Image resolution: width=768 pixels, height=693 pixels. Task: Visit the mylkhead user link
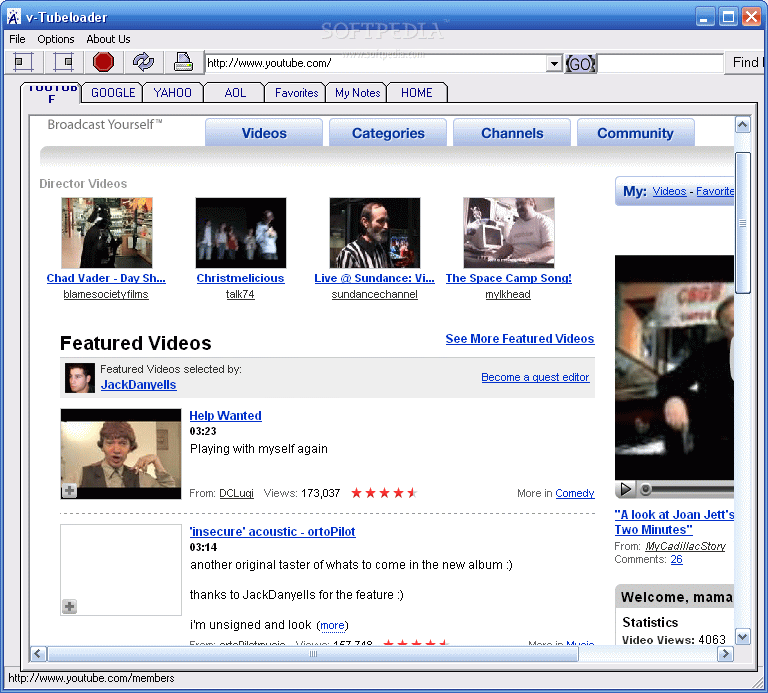click(x=508, y=294)
